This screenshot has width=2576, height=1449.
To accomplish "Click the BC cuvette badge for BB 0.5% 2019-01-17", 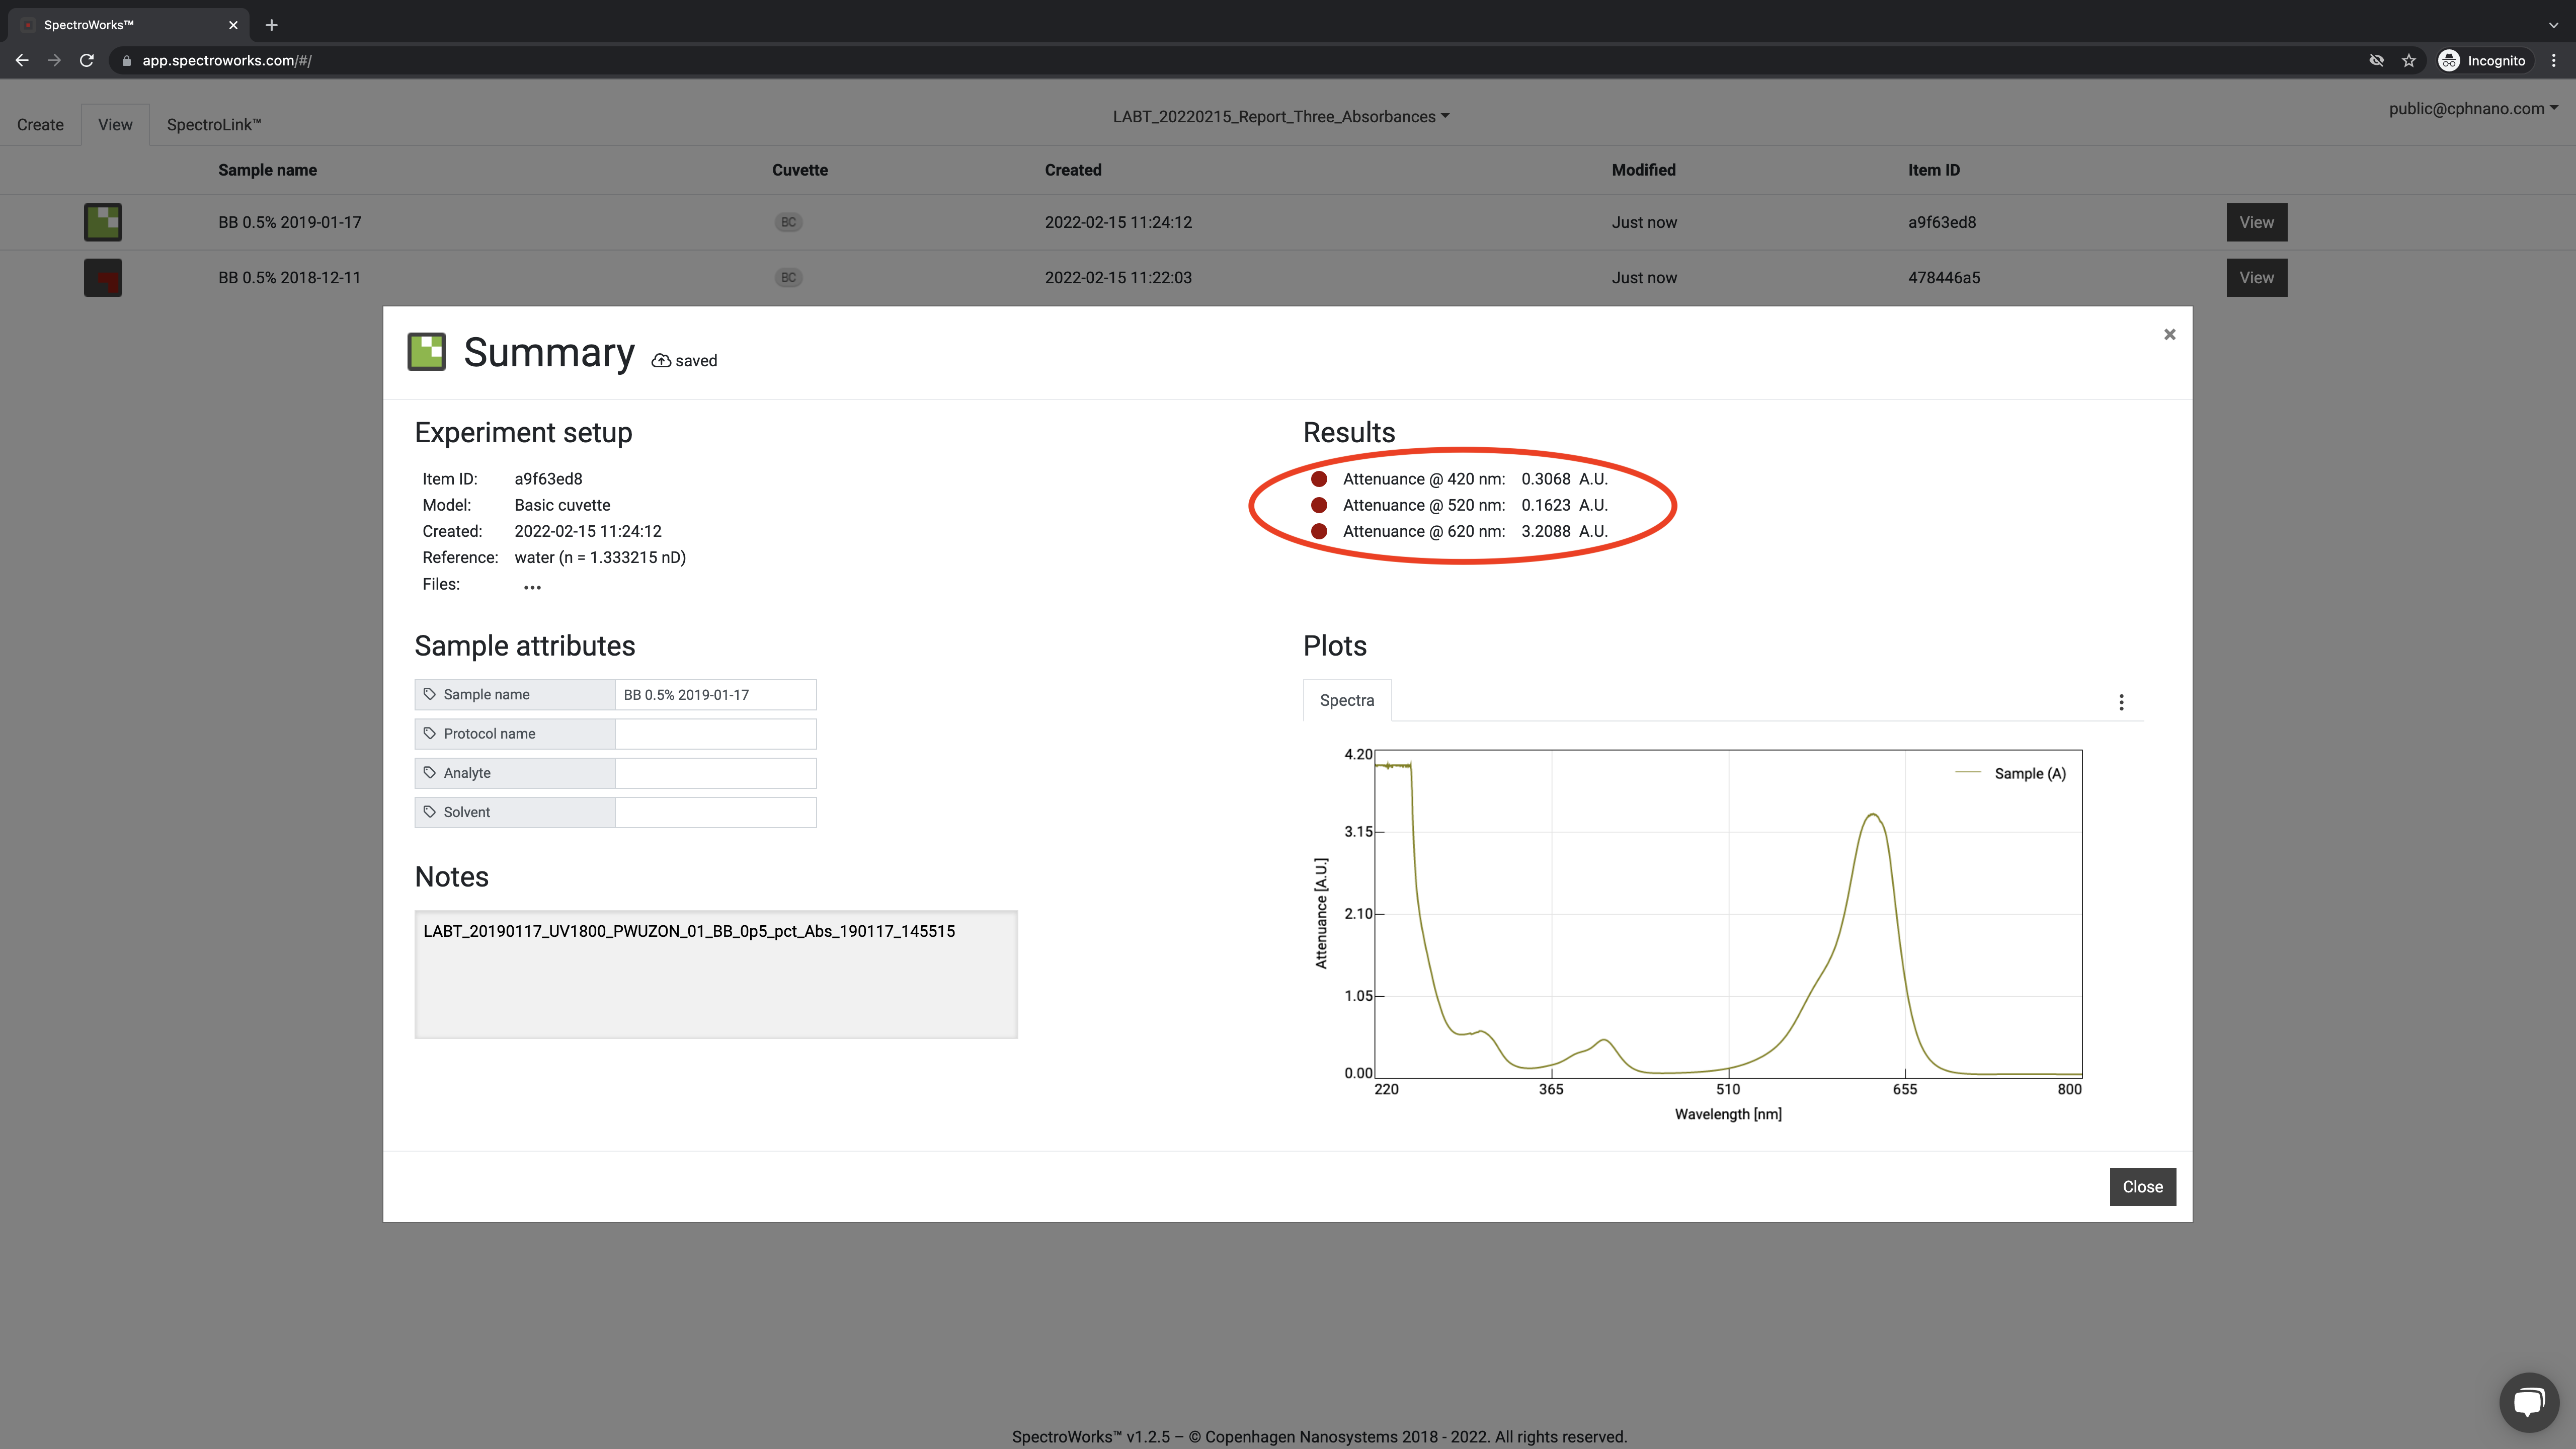I will click(788, 222).
